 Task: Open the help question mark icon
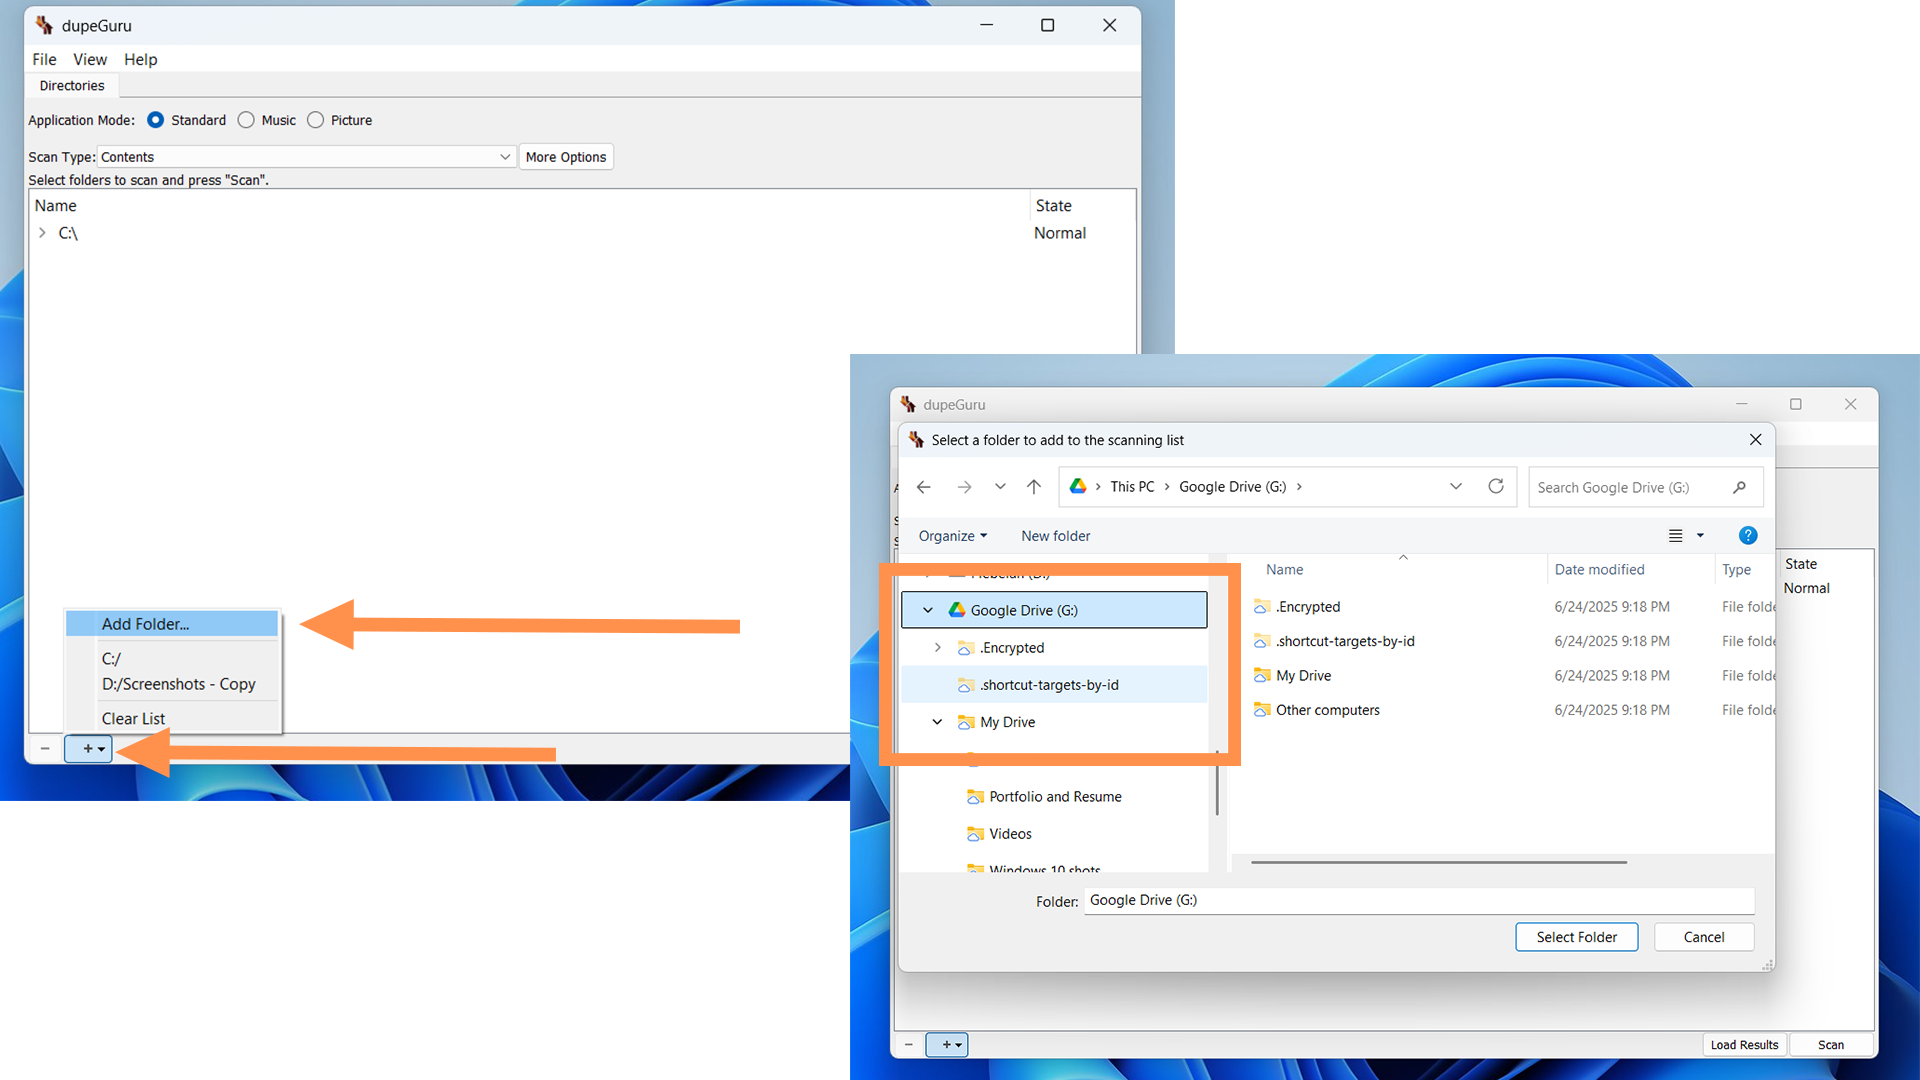1747,536
